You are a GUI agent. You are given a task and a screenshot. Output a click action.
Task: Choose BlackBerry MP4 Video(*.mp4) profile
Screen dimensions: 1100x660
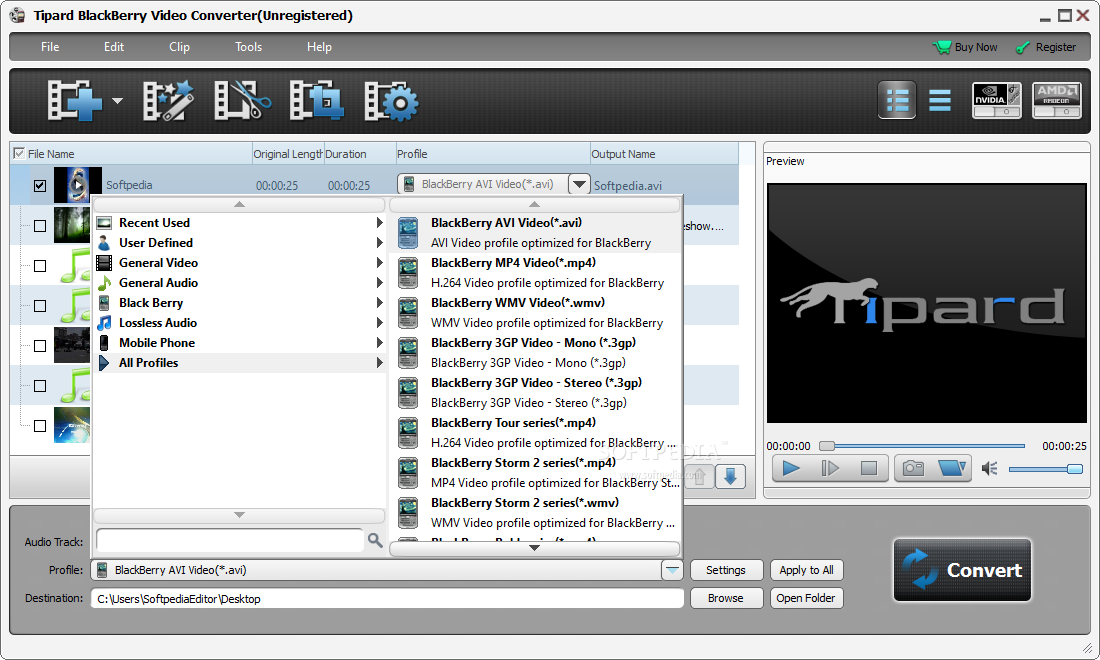click(x=535, y=273)
